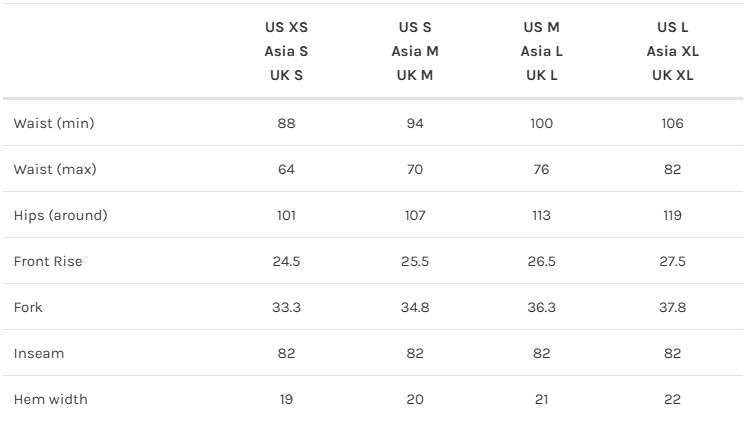Click the Hips (around) row label
This screenshot has width=753, height=421.
[61, 216]
